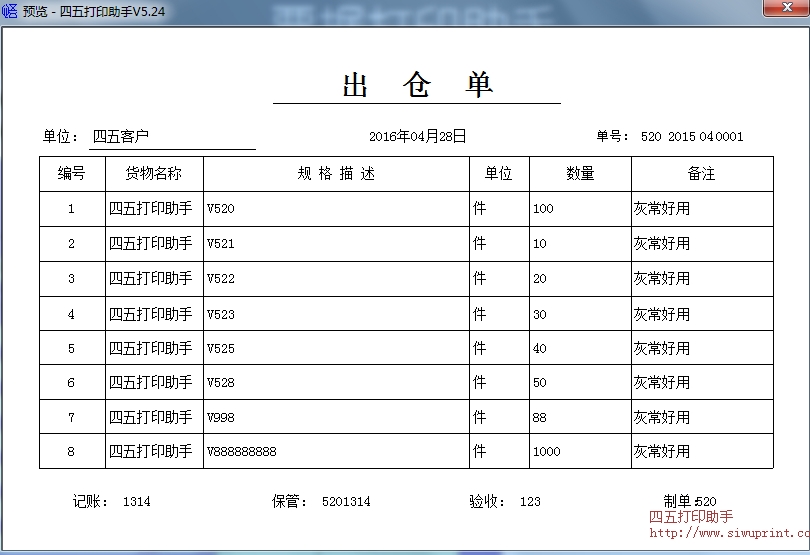Click the app icon in title bar

click(x=10, y=10)
